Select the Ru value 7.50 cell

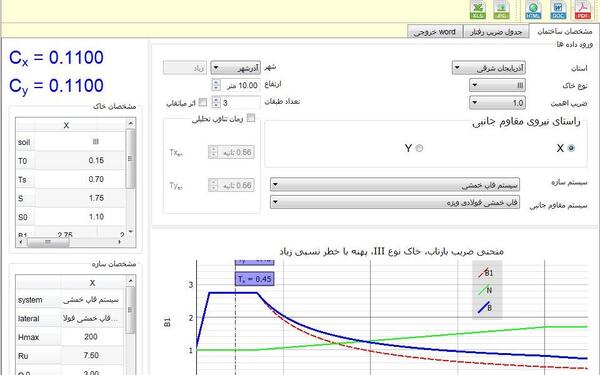tap(93, 355)
